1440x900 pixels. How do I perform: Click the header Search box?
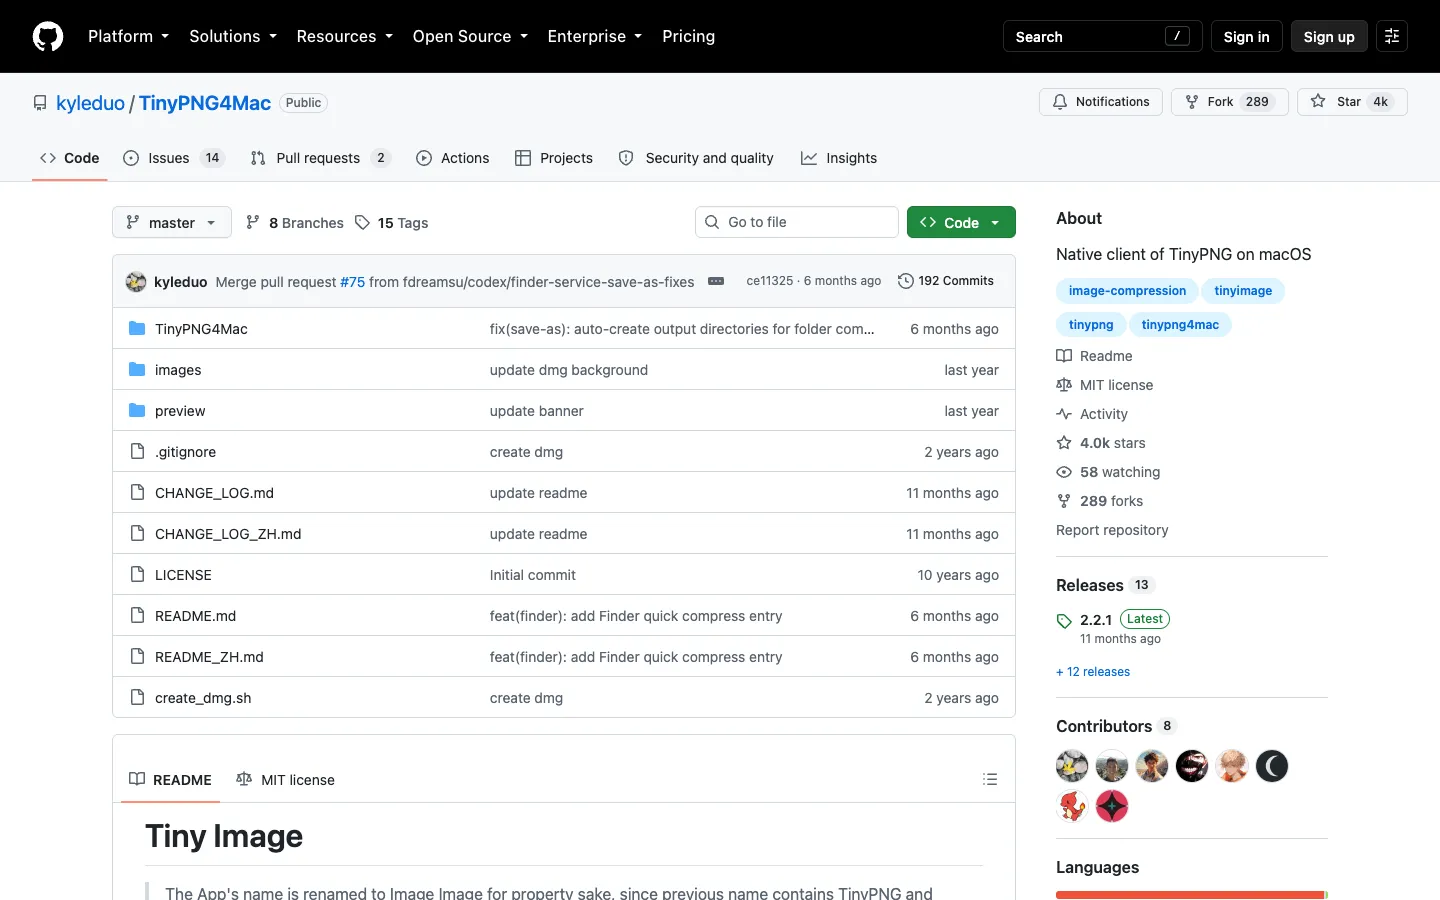(x=1102, y=36)
